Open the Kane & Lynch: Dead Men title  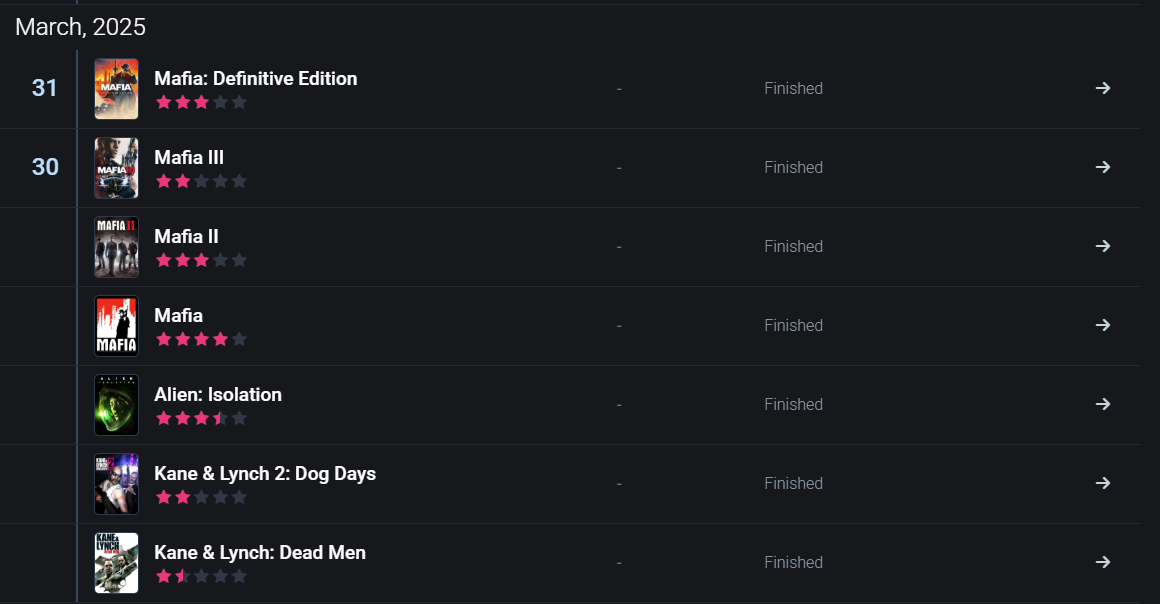[x=260, y=552]
